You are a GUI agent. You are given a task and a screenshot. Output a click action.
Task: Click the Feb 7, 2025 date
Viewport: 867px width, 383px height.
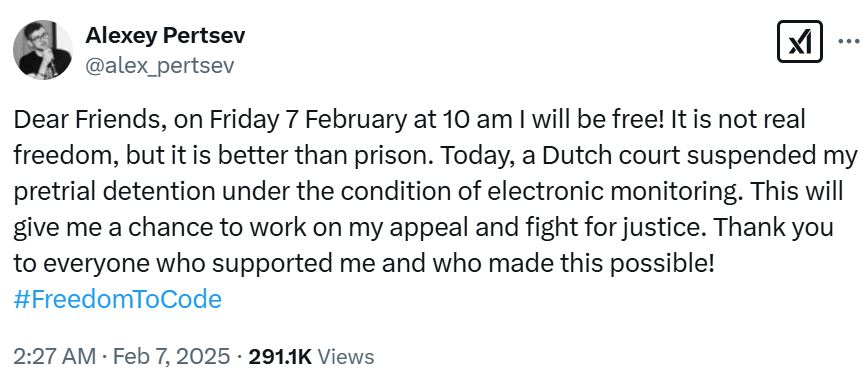tap(171, 356)
